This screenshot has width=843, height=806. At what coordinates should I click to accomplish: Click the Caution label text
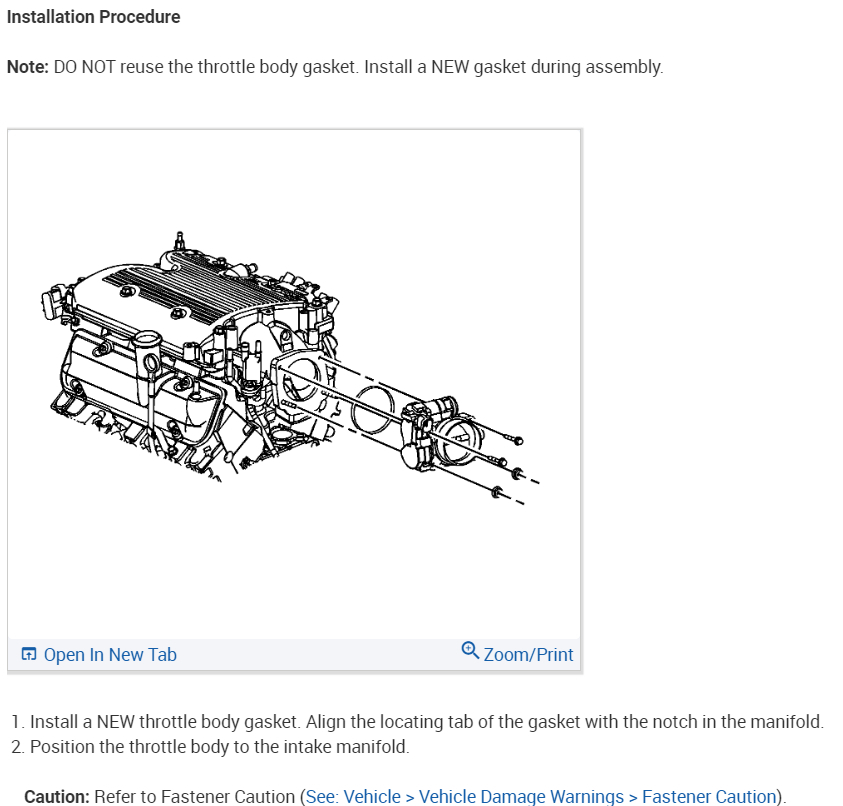coord(57,796)
